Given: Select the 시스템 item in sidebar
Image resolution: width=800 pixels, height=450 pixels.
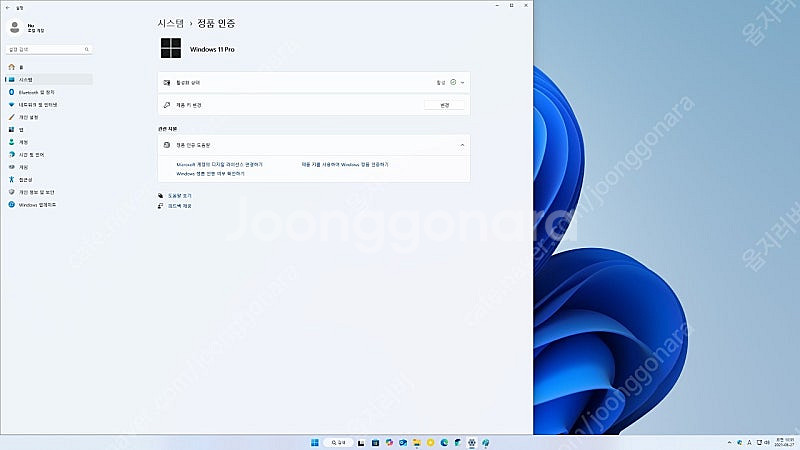Looking at the screenshot, I should pos(49,80).
